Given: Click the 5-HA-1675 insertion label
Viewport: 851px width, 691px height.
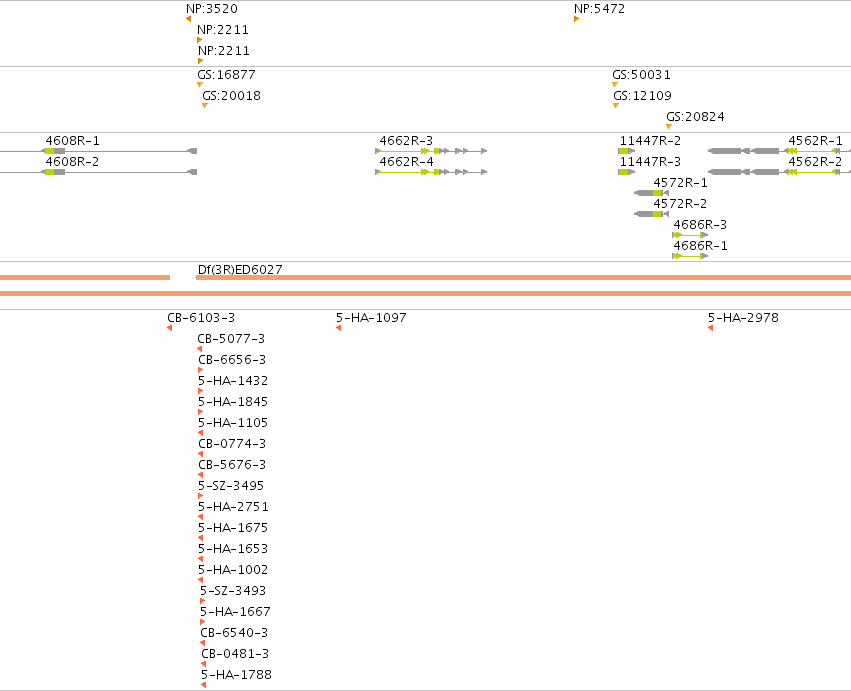Looking at the screenshot, I should (x=233, y=528).
